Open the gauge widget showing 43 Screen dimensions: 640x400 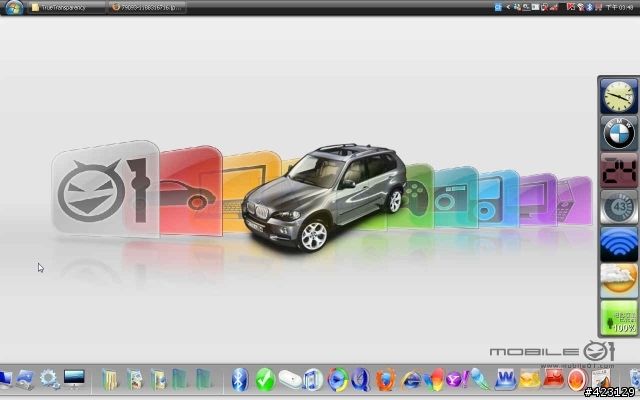tap(619, 207)
